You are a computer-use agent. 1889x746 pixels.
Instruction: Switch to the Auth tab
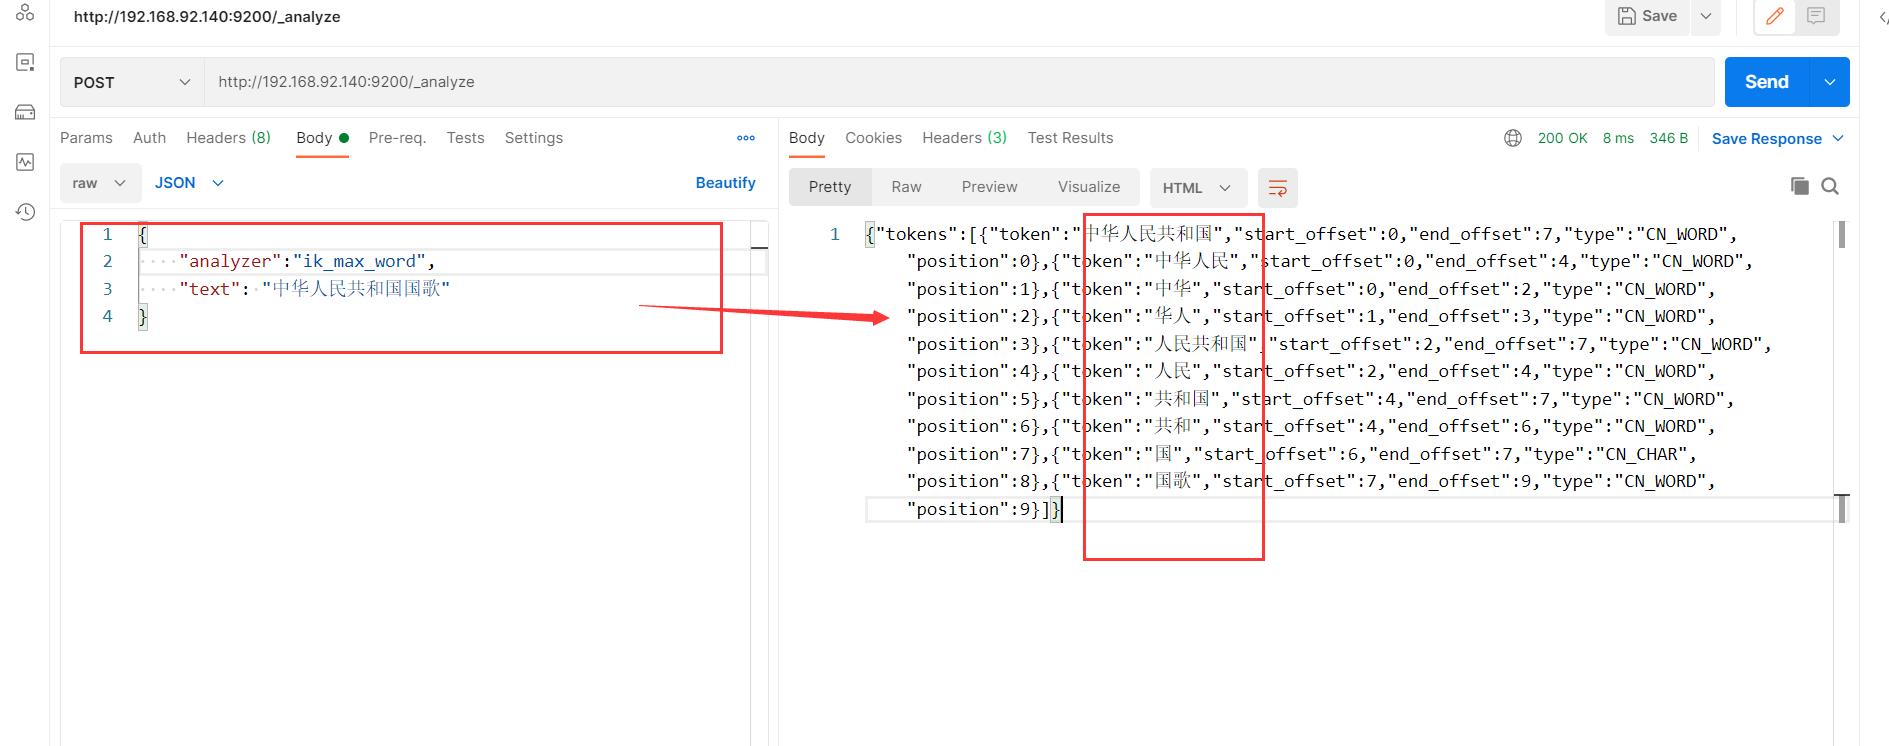(x=149, y=138)
